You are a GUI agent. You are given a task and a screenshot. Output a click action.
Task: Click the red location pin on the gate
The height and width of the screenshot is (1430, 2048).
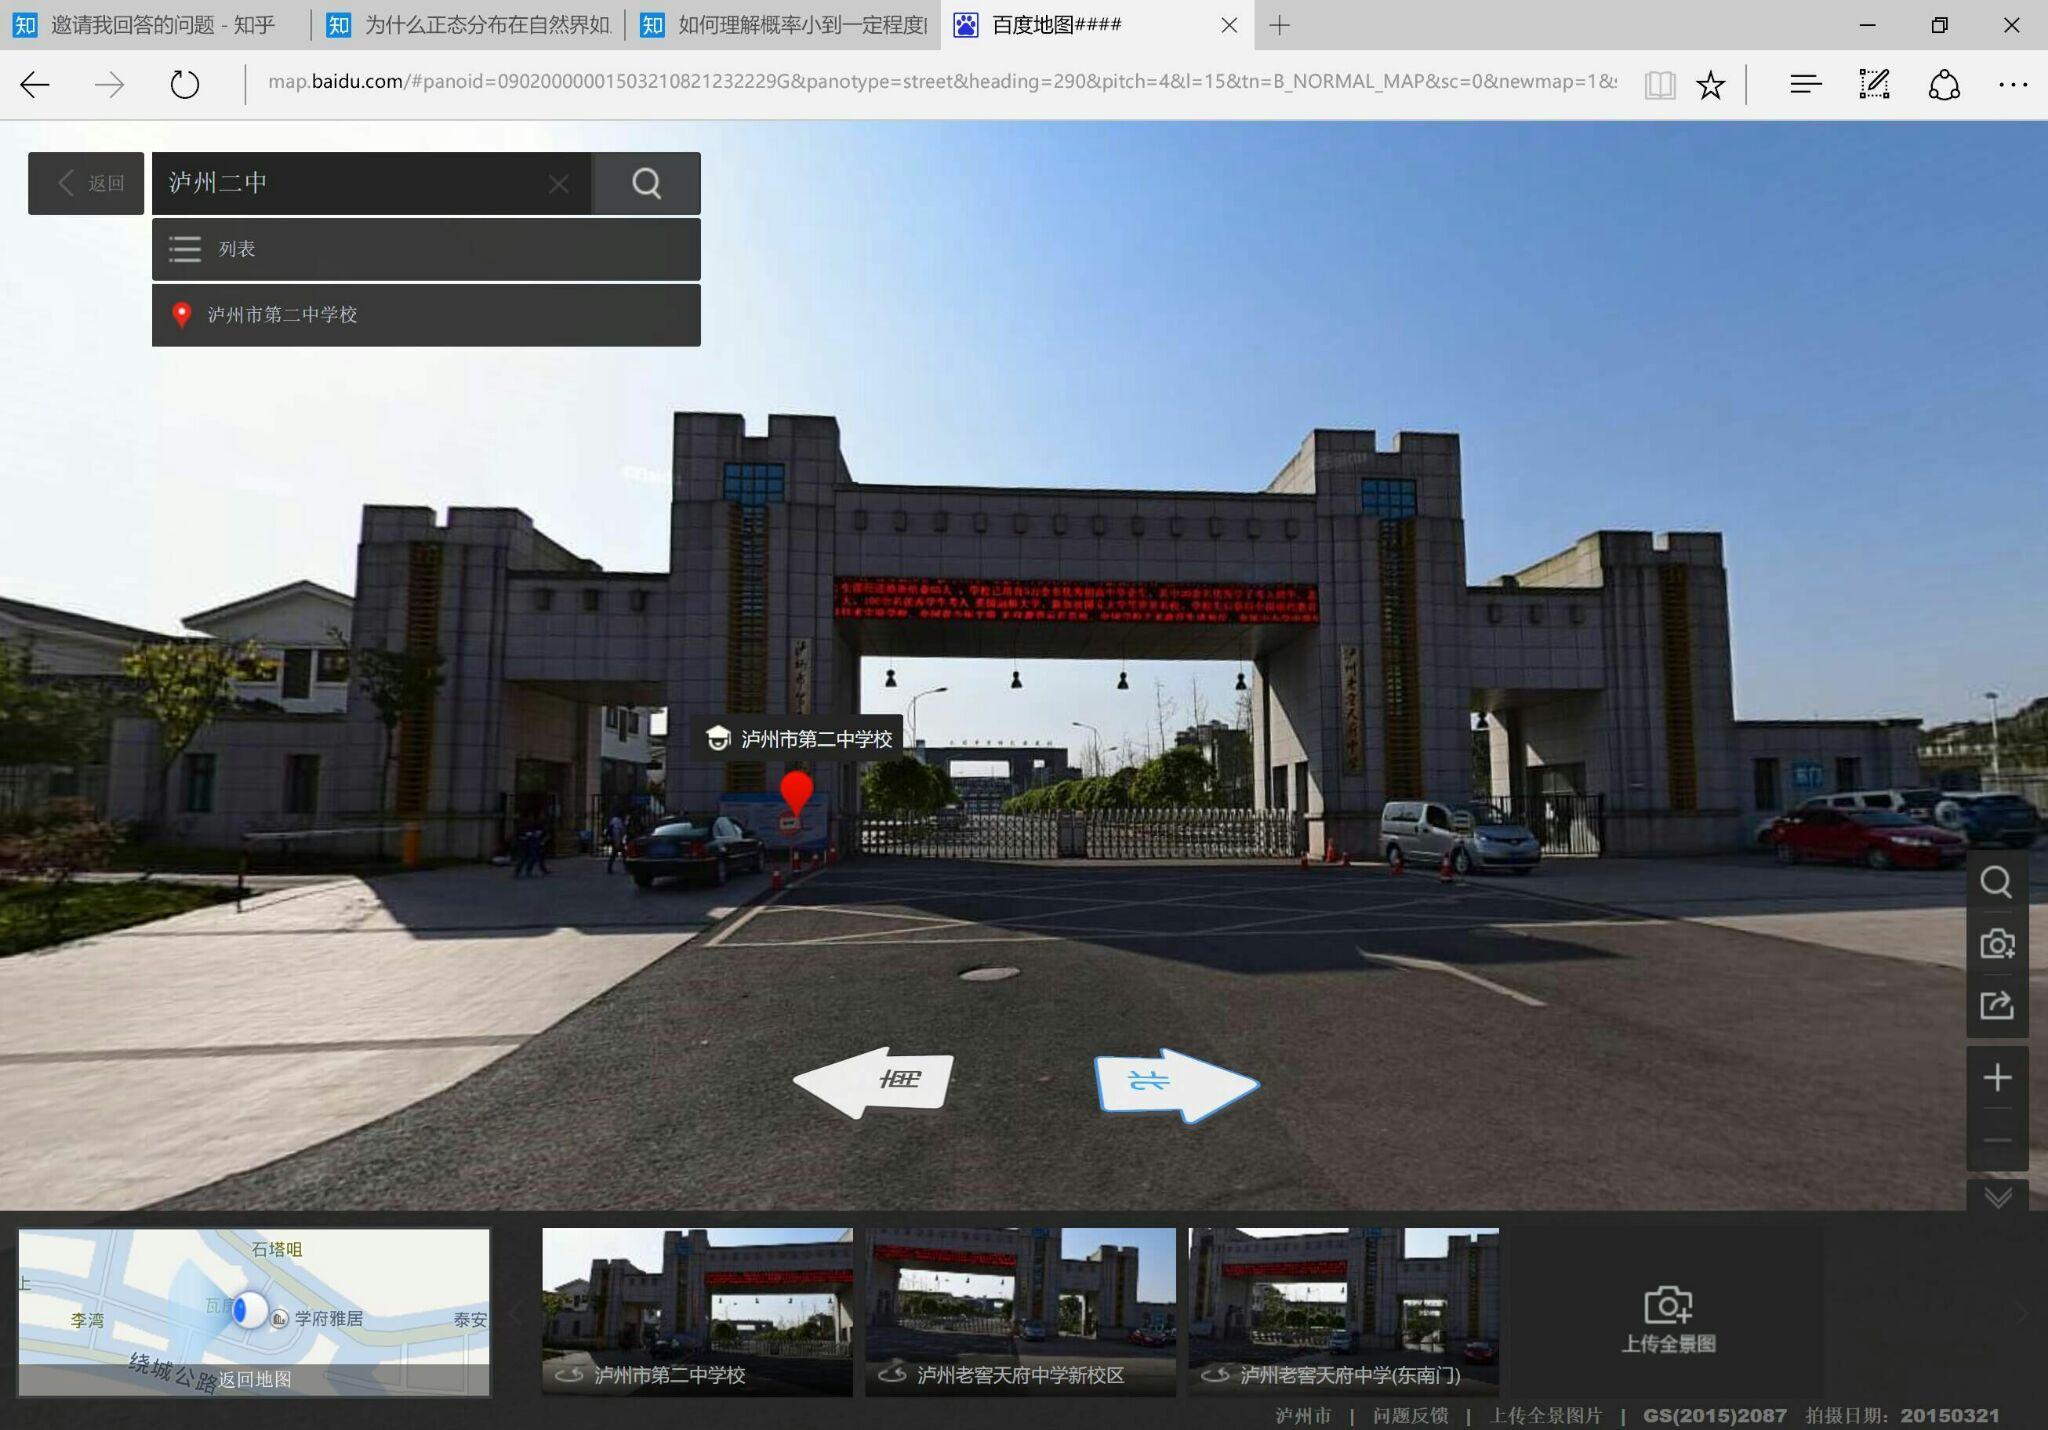(796, 795)
